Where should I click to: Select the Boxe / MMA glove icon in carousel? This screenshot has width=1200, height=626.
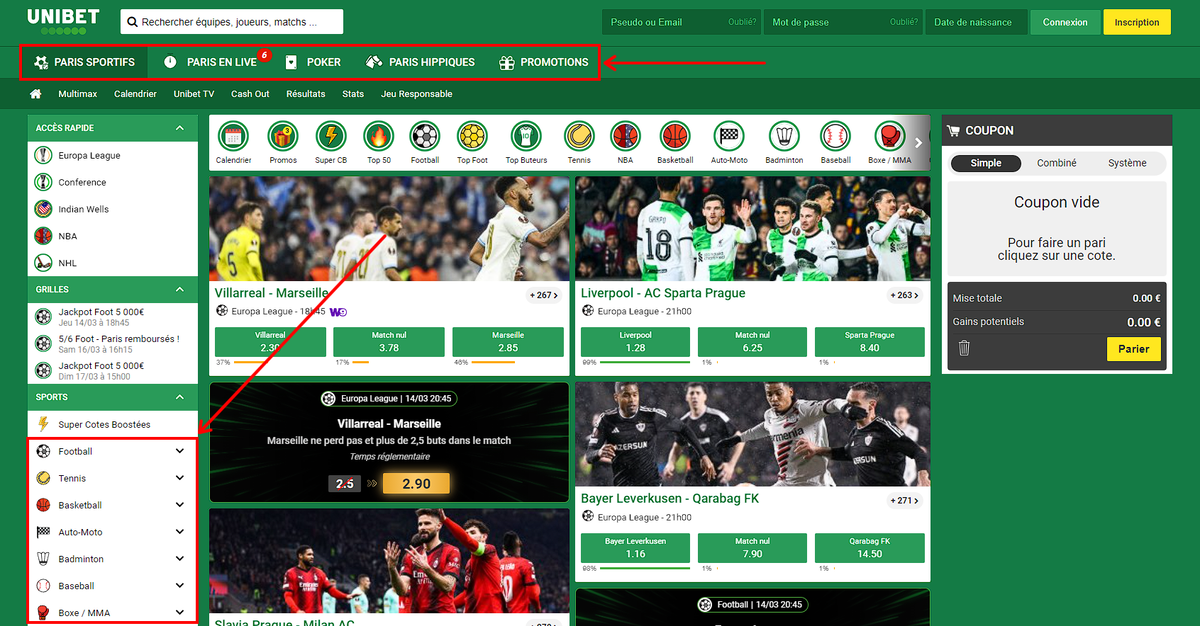pos(889,136)
